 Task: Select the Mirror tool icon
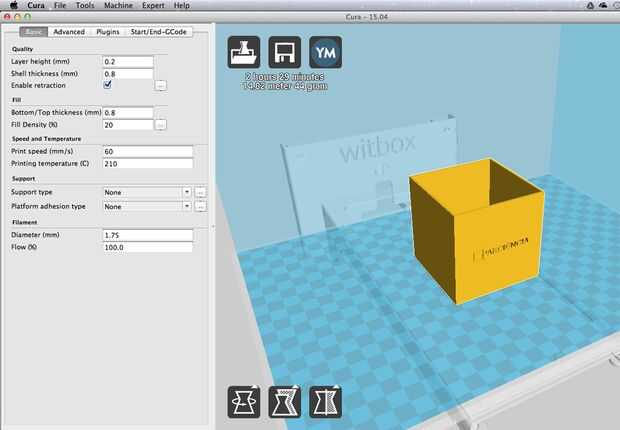tap(325, 402)
